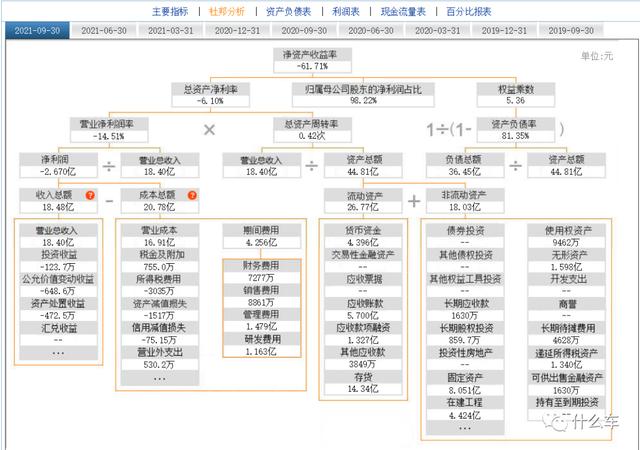This screenshot has width=640, height=450.
Task: Select the 杜邦分析 tab
Action: [227, 11]
